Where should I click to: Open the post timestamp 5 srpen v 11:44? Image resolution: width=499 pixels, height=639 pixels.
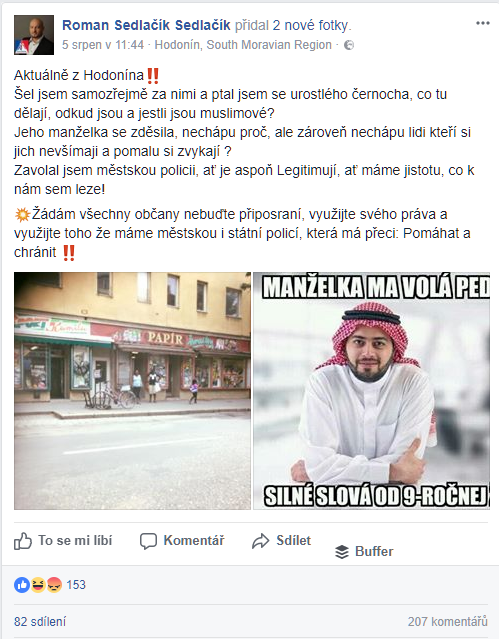click(103, 45)
